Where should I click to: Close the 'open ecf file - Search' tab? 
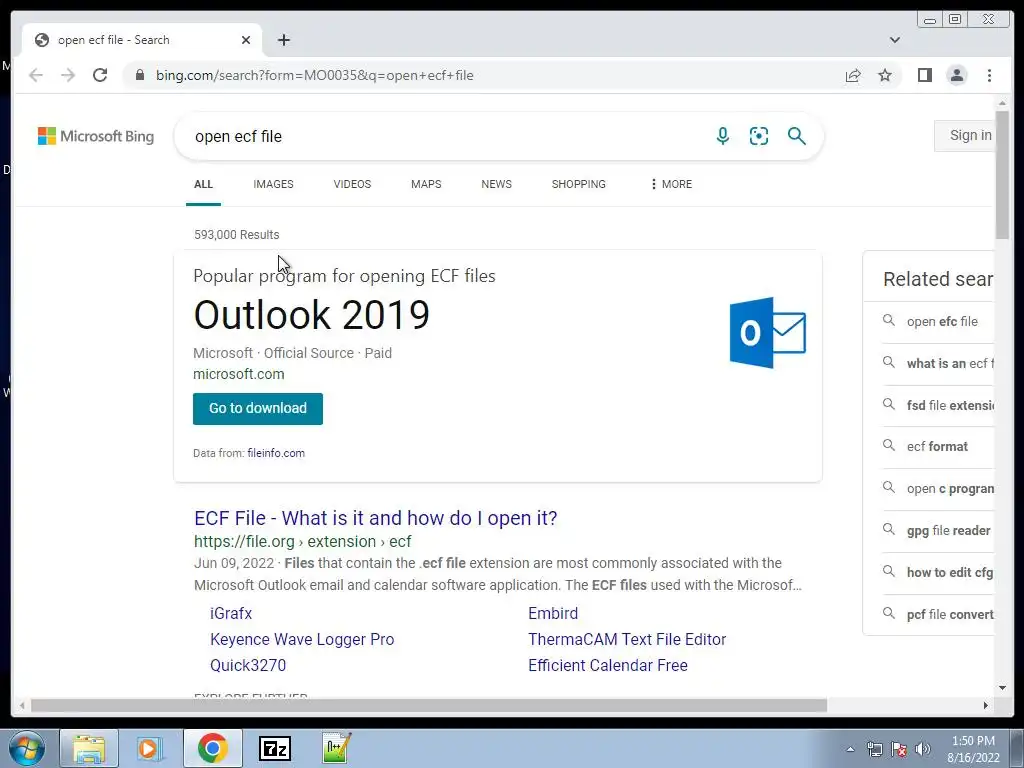click(246, 40)
